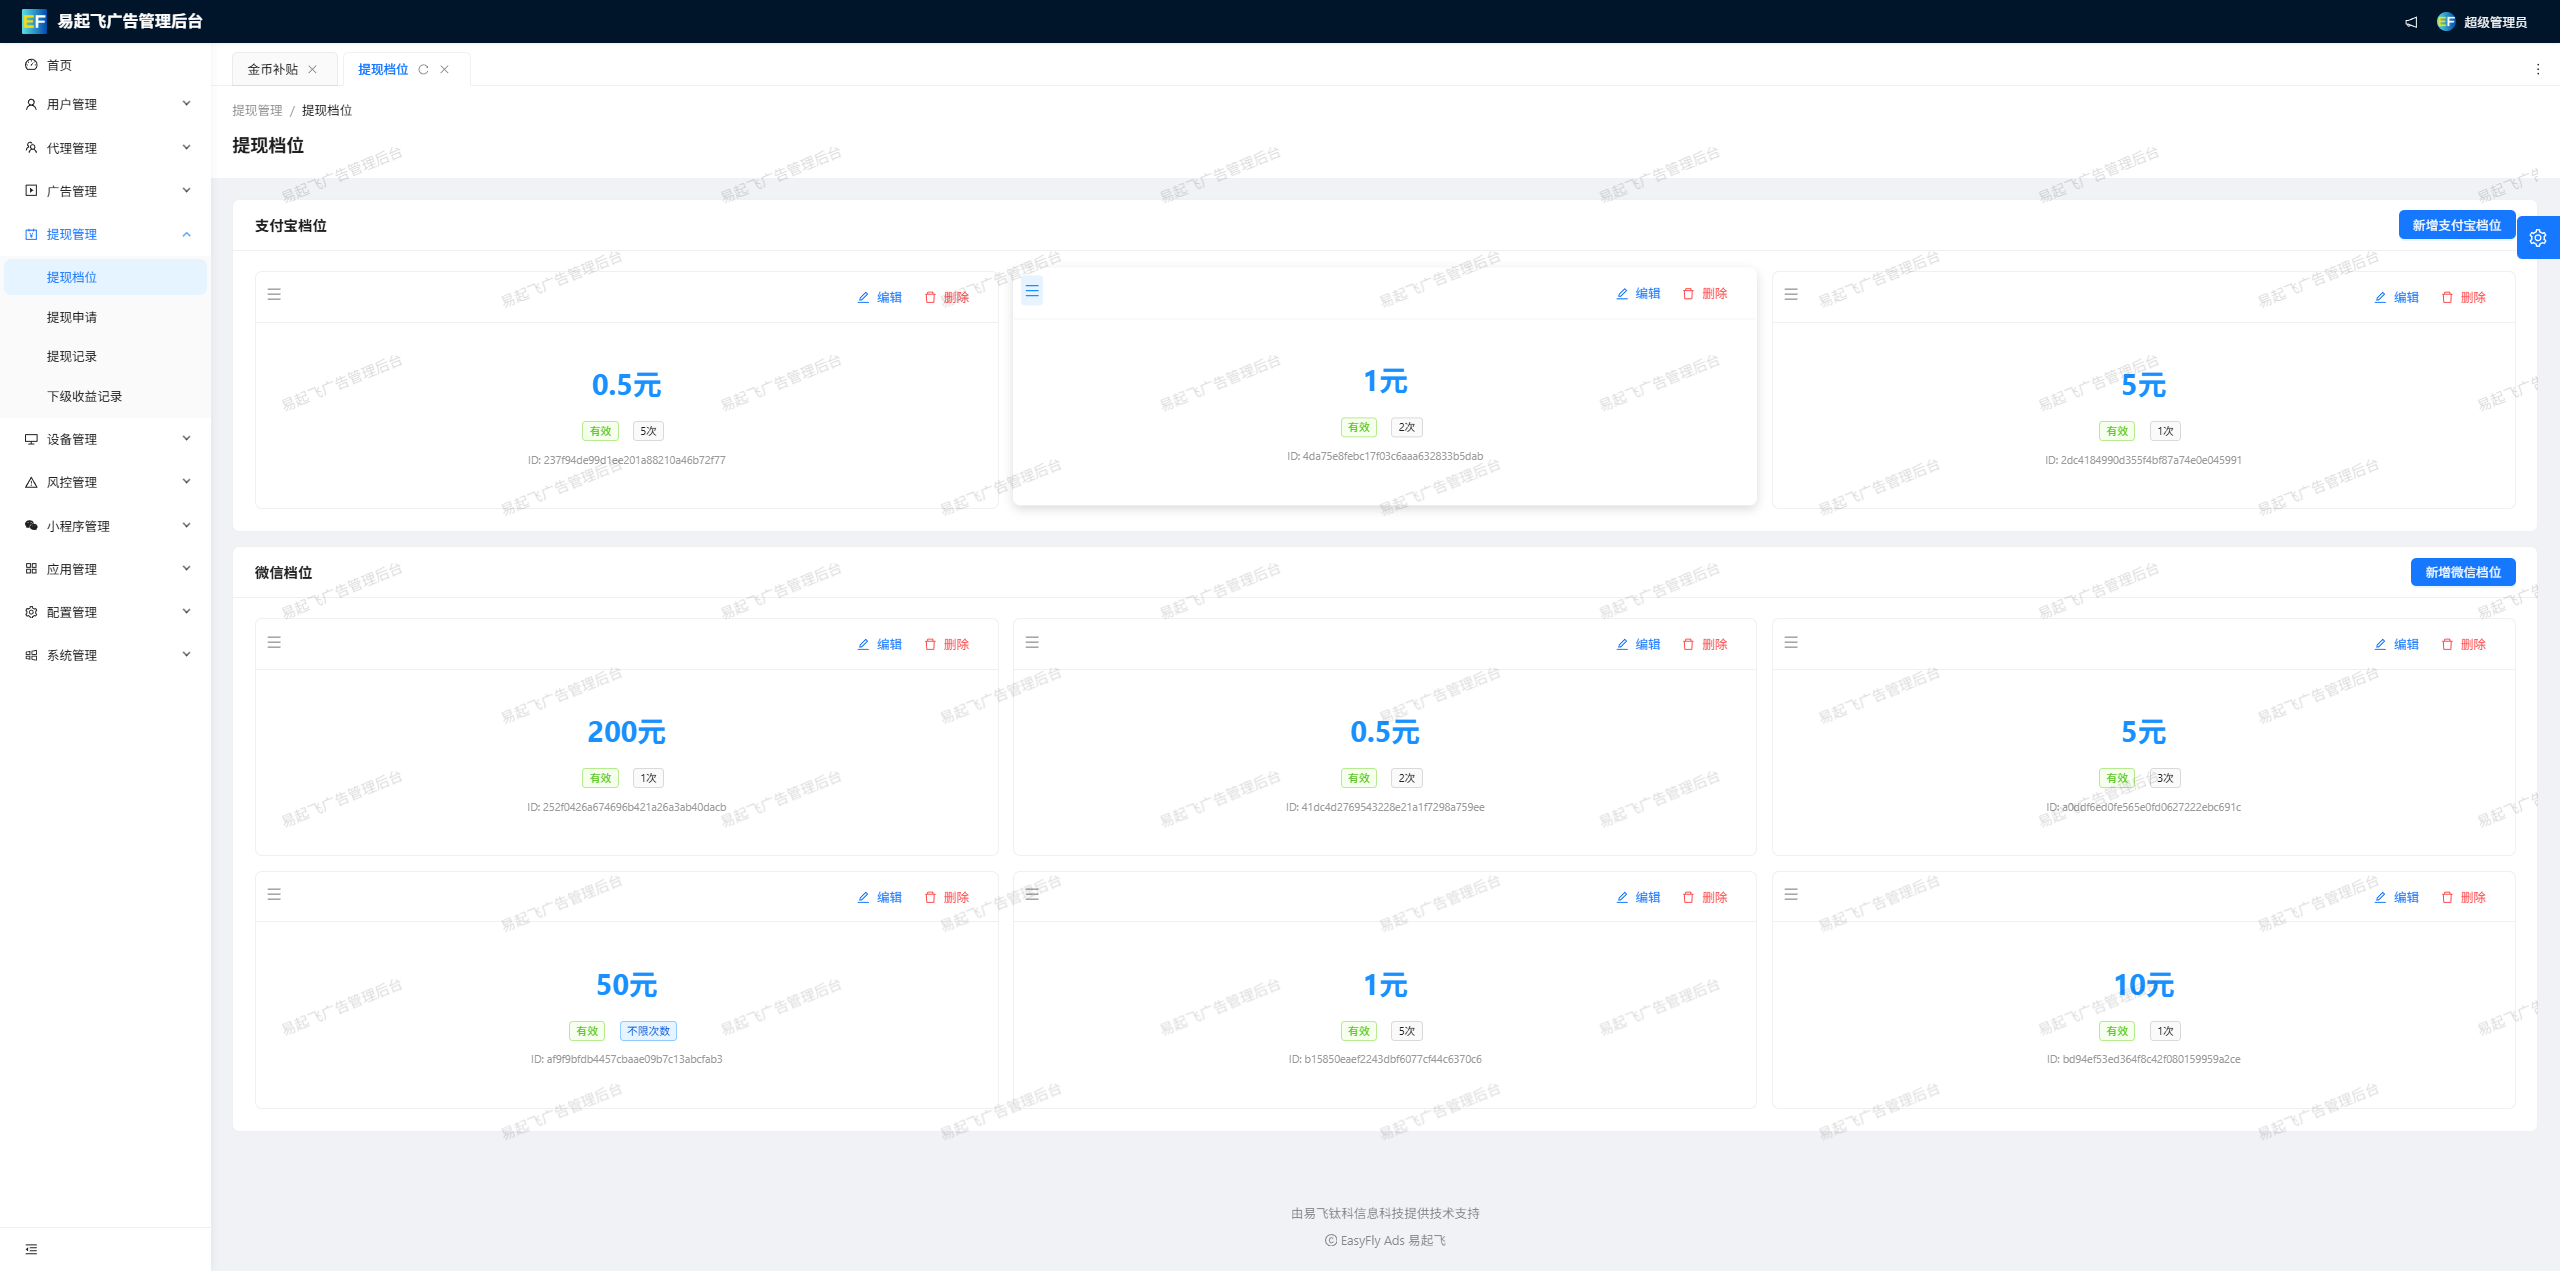Click drag handle of WeChat 1元 card

point(1032,894)
